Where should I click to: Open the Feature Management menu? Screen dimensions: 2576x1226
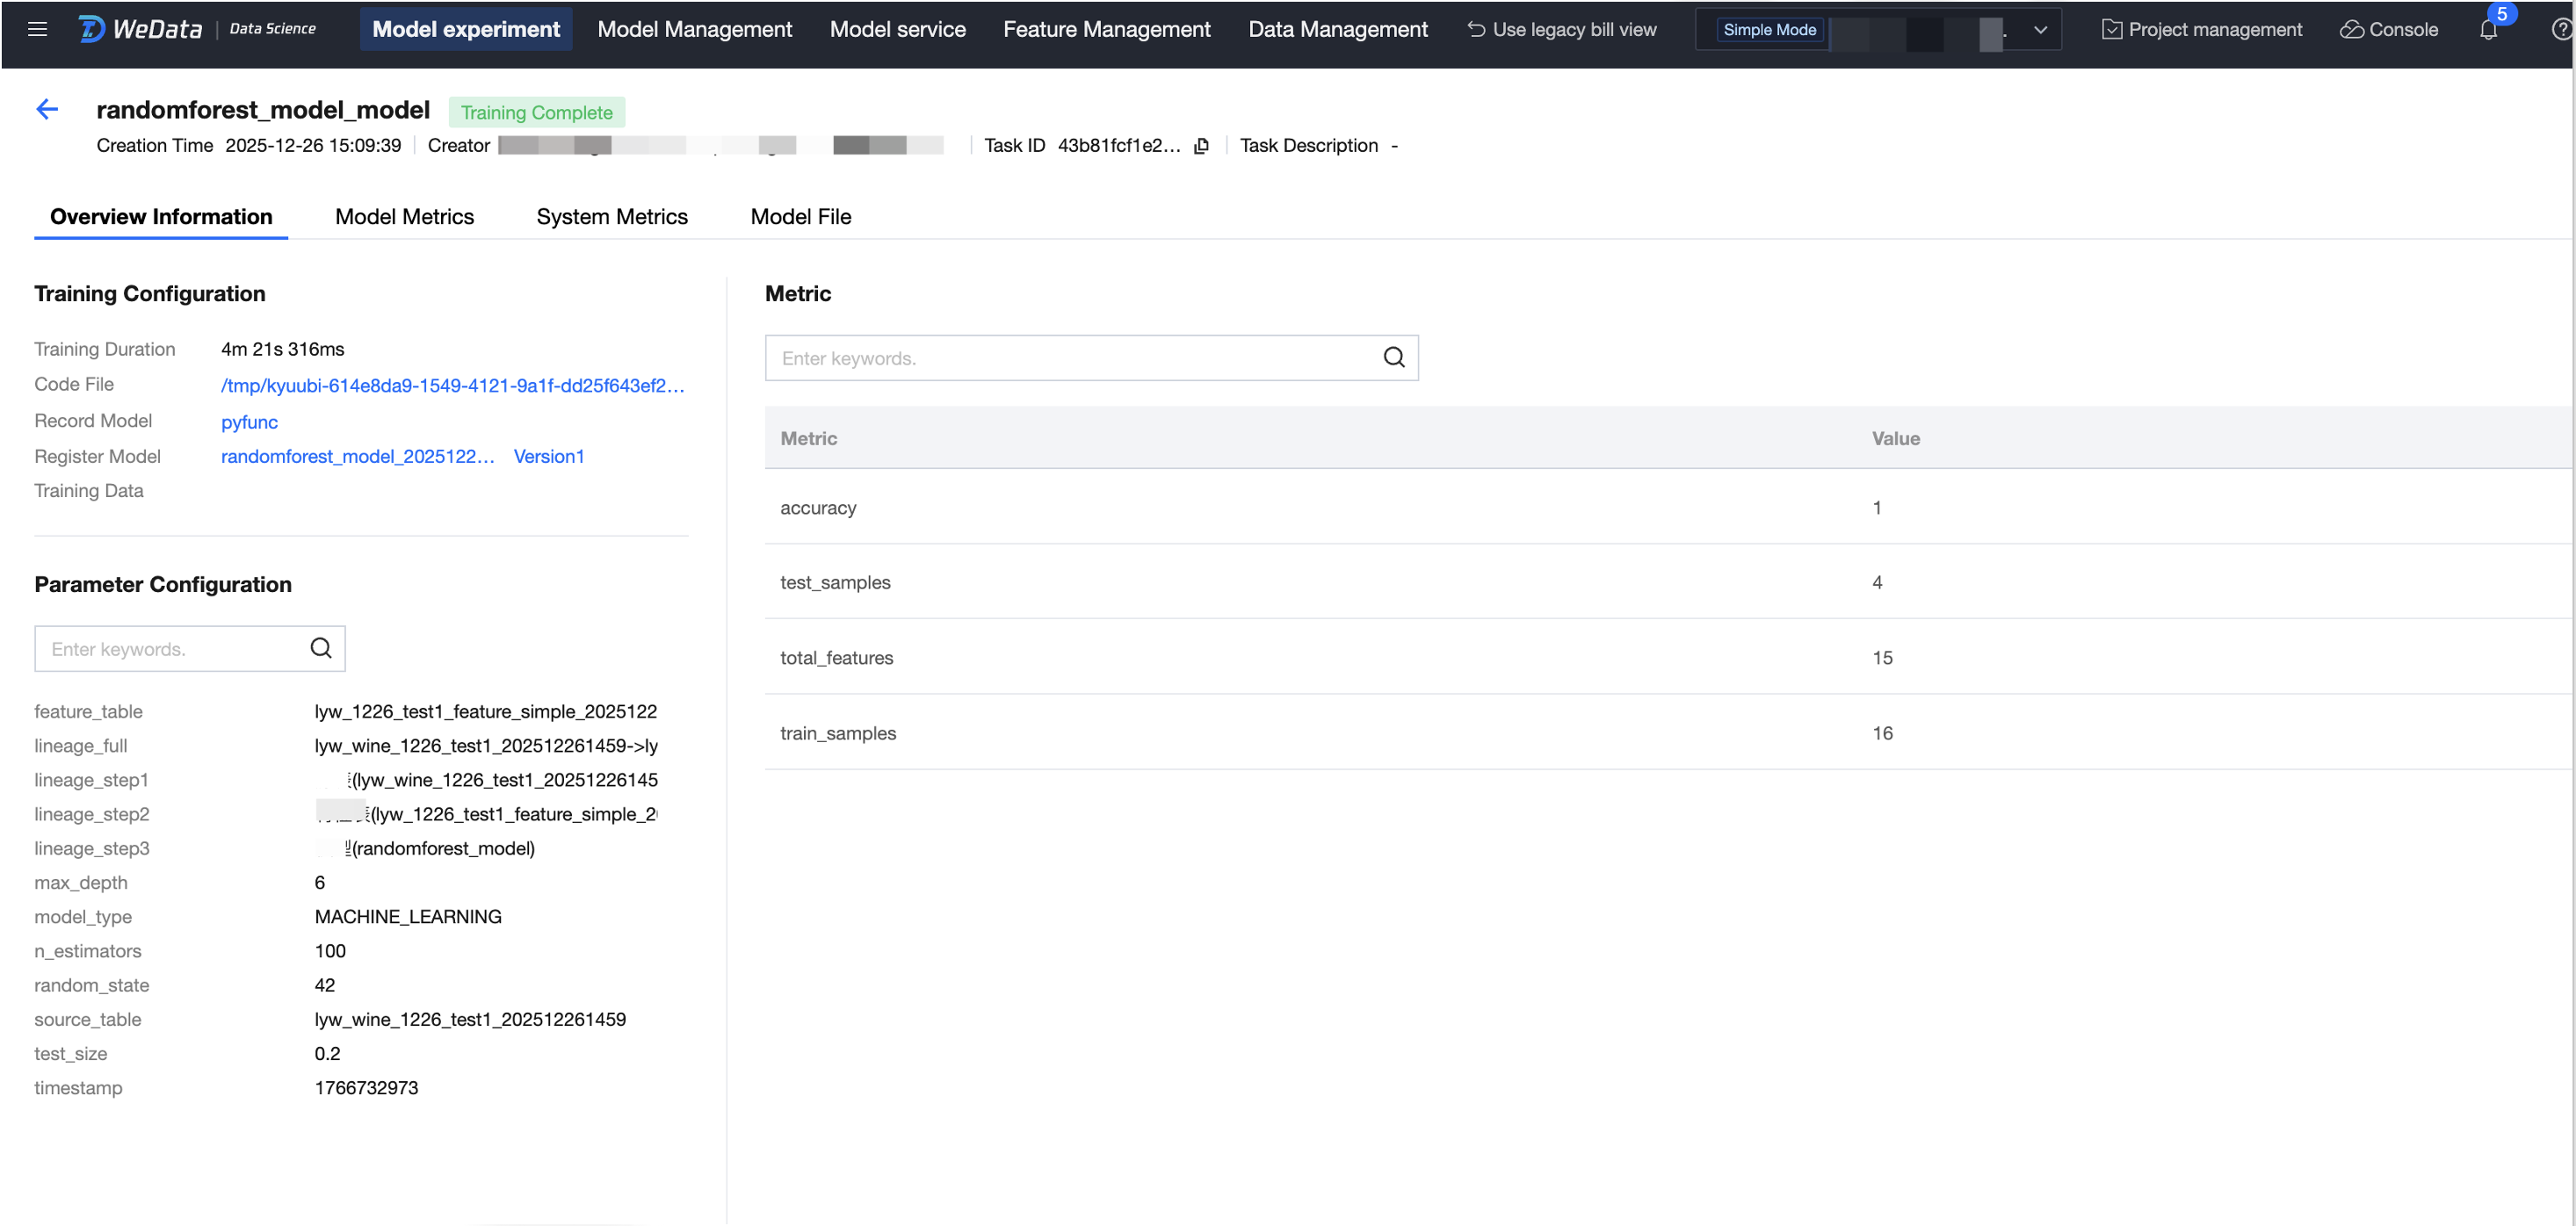(1106, 30)
